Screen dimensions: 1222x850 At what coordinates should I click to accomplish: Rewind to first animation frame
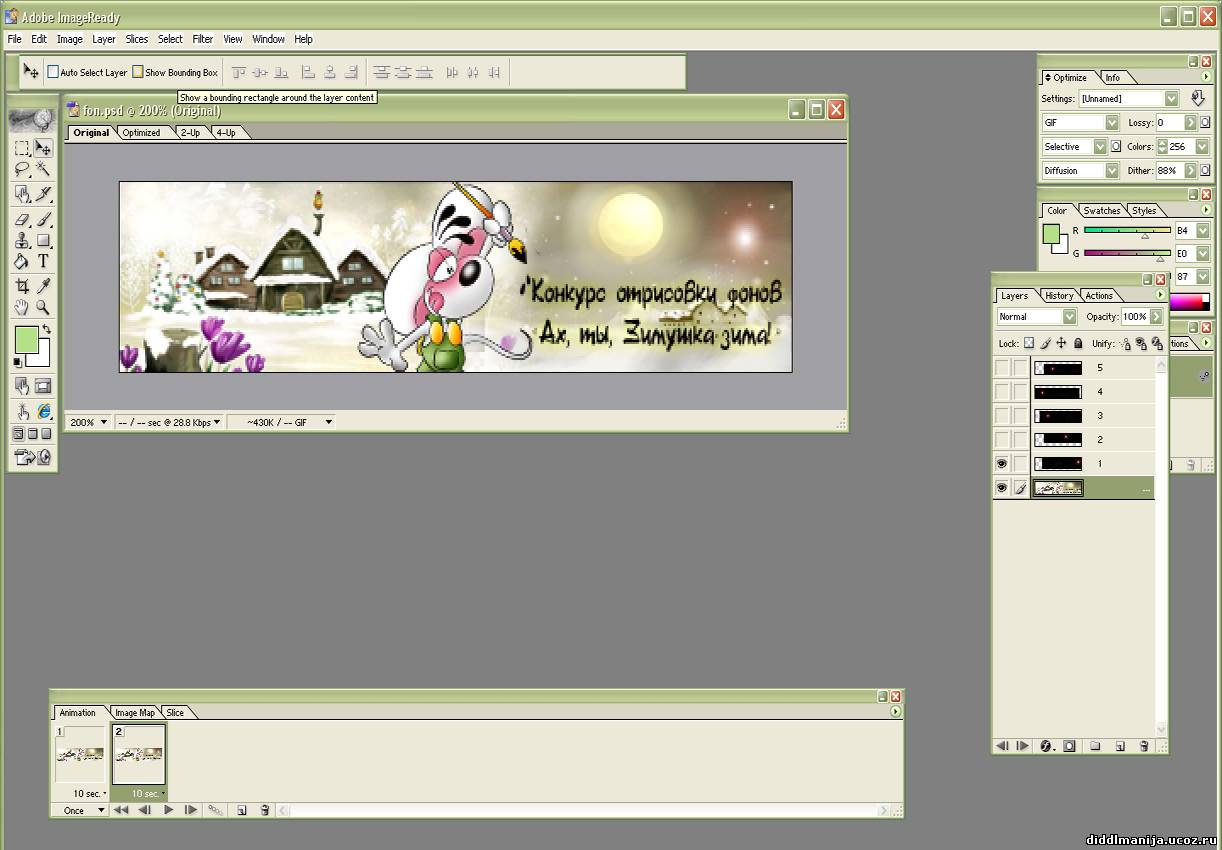click(121, 810)
